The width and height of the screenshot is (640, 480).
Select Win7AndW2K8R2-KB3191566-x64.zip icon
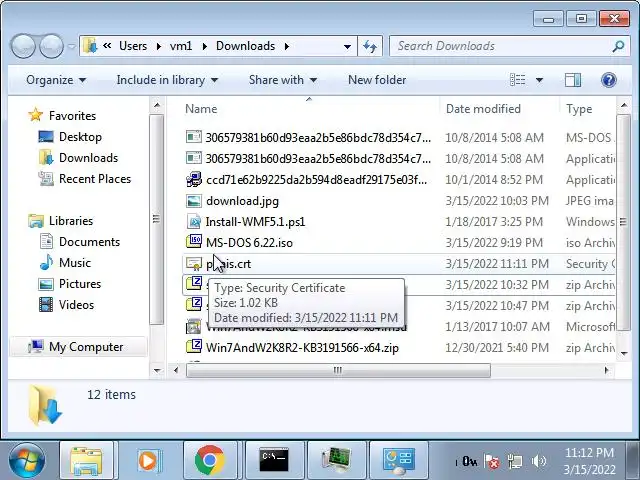point(194,347)
